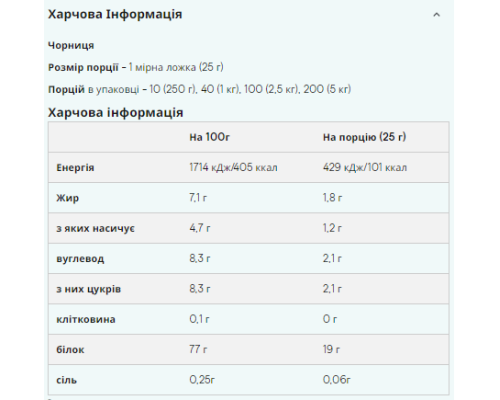Click the сіль row label
Image resolution: width=500 pixels, height=400 pixels.
(x=67, y=380)
